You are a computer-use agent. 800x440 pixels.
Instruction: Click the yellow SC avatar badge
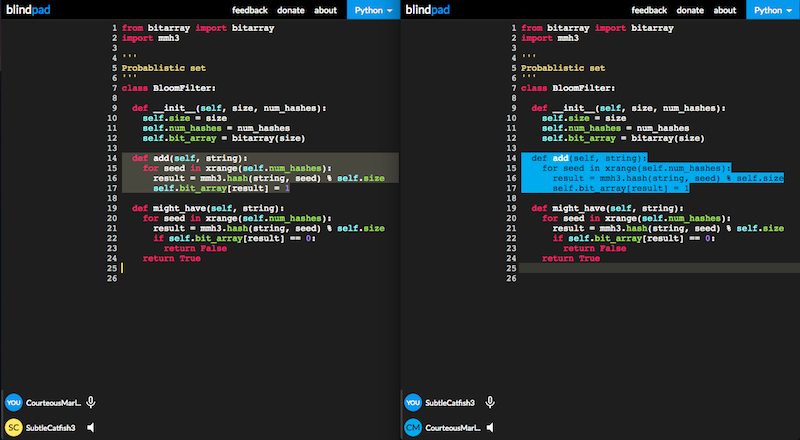[x=14, y=427]
